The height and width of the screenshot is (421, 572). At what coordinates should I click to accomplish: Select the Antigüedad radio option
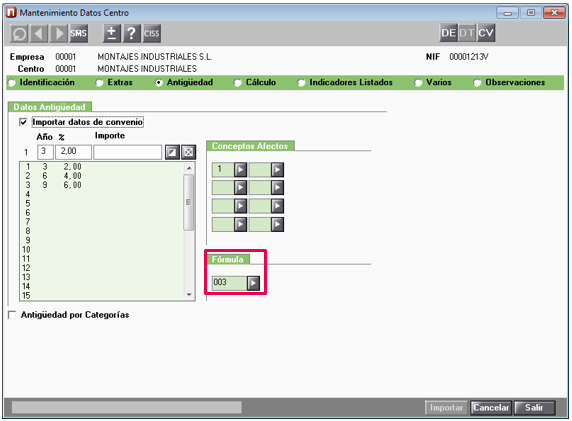pos(159,83)
